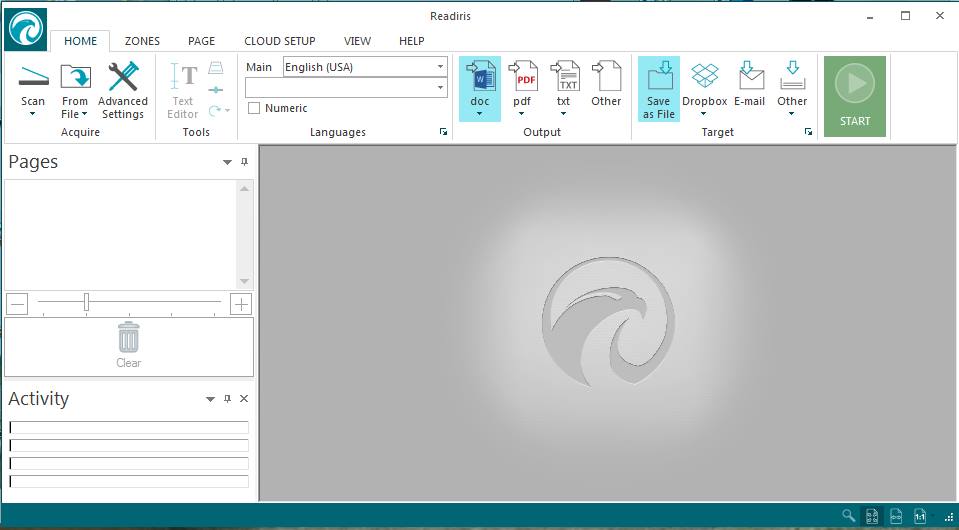Switch to the VIEW tab
959x530 pixels.
click(357, 41)
